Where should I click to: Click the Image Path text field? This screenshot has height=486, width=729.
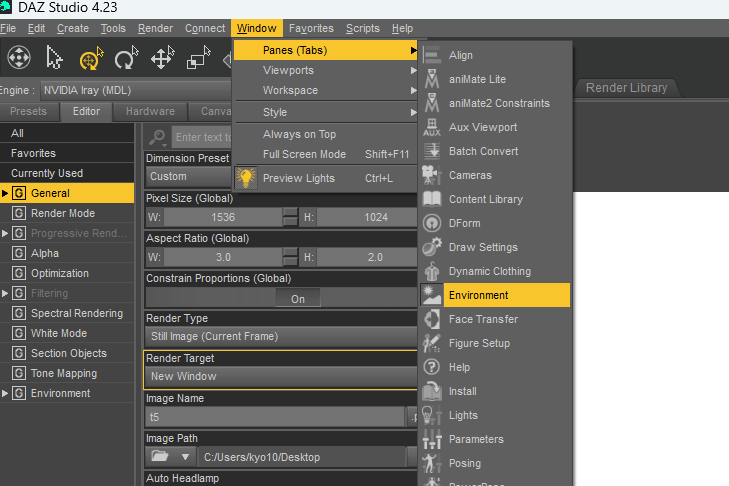tap(302, 457)
